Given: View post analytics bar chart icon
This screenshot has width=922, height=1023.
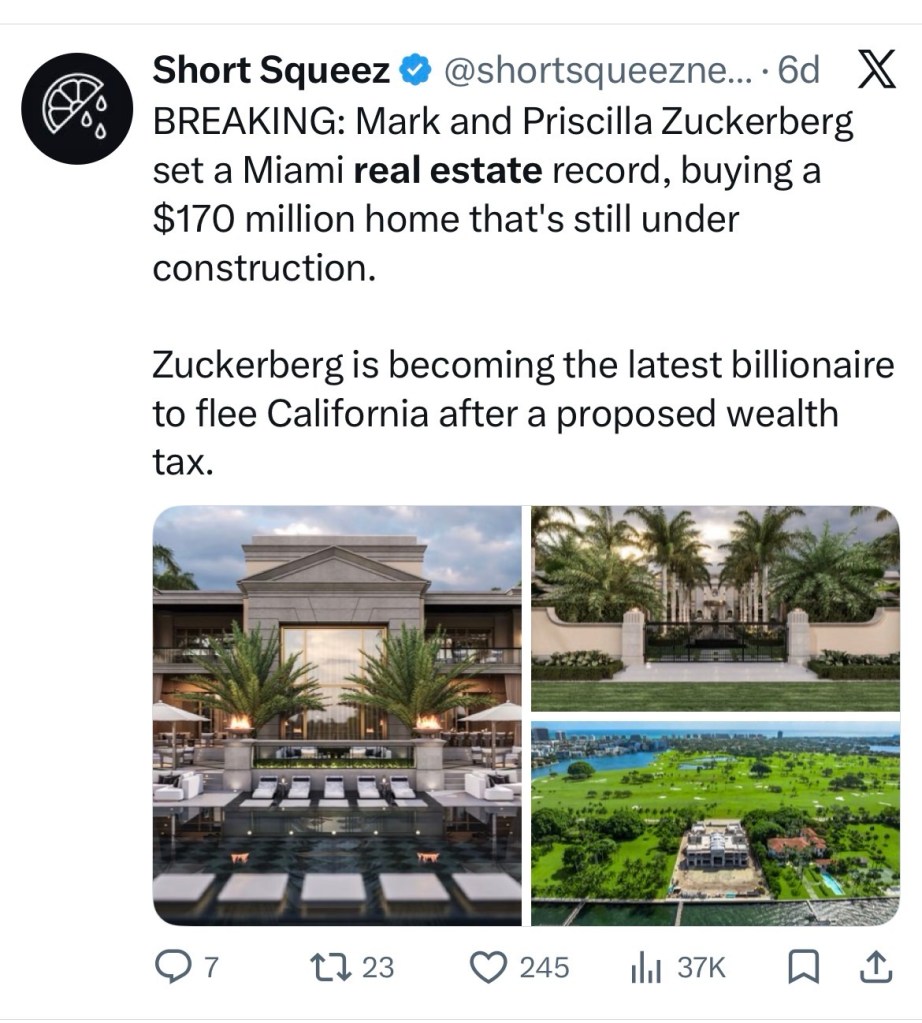Looking at the screenshot, I should click(647, 967).
